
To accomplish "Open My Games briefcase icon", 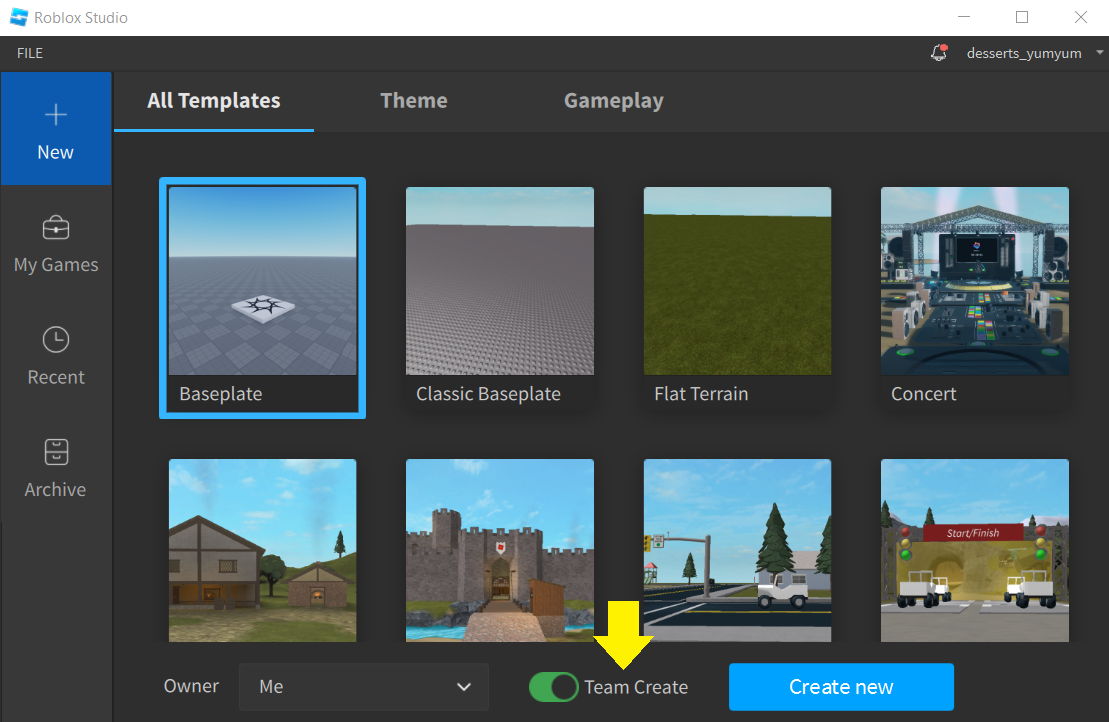I will tap(56, 228).
